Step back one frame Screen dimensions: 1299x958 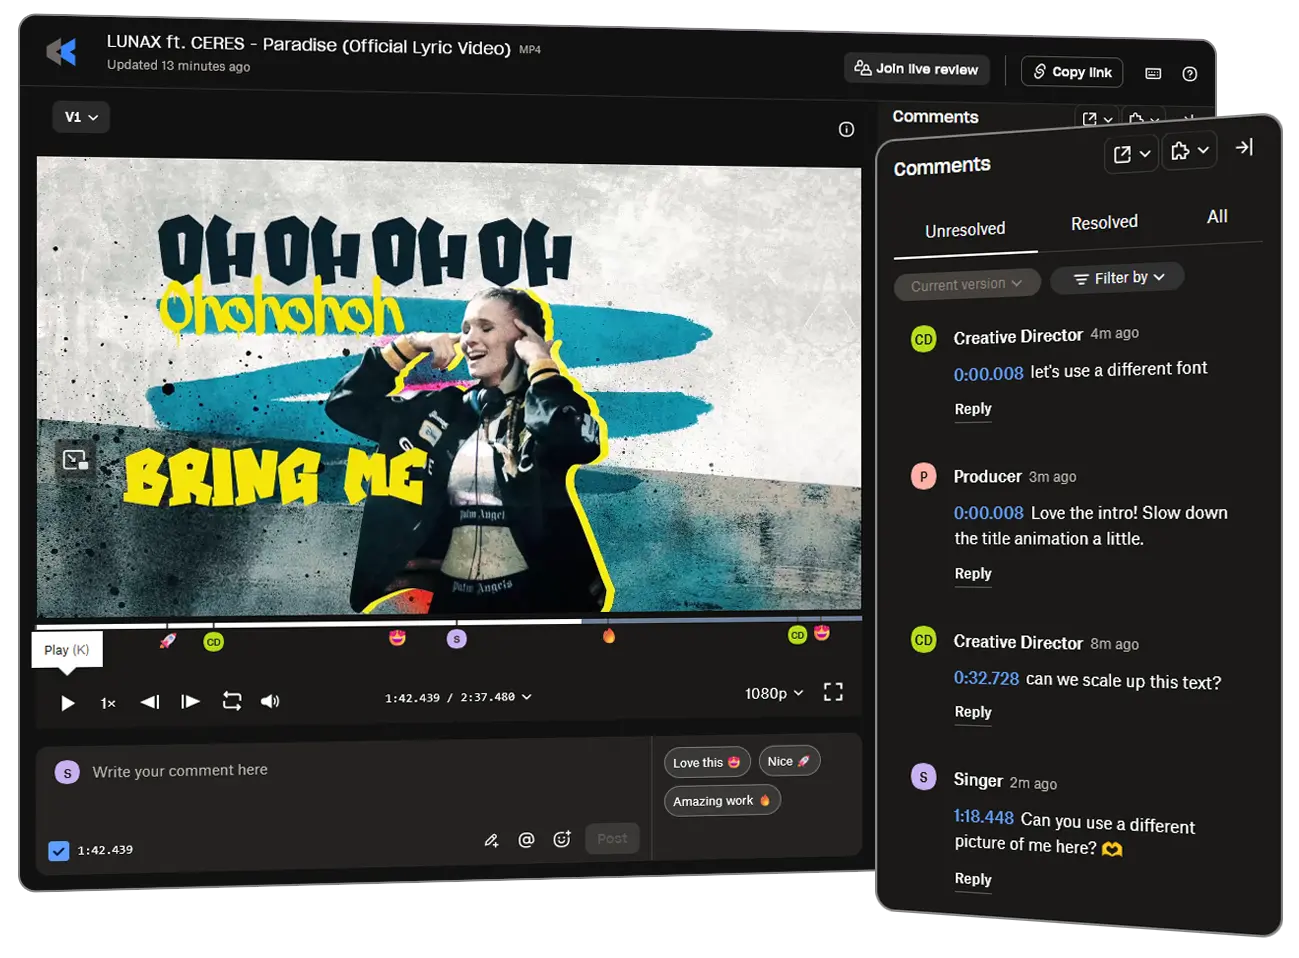[x=150, y=702]
